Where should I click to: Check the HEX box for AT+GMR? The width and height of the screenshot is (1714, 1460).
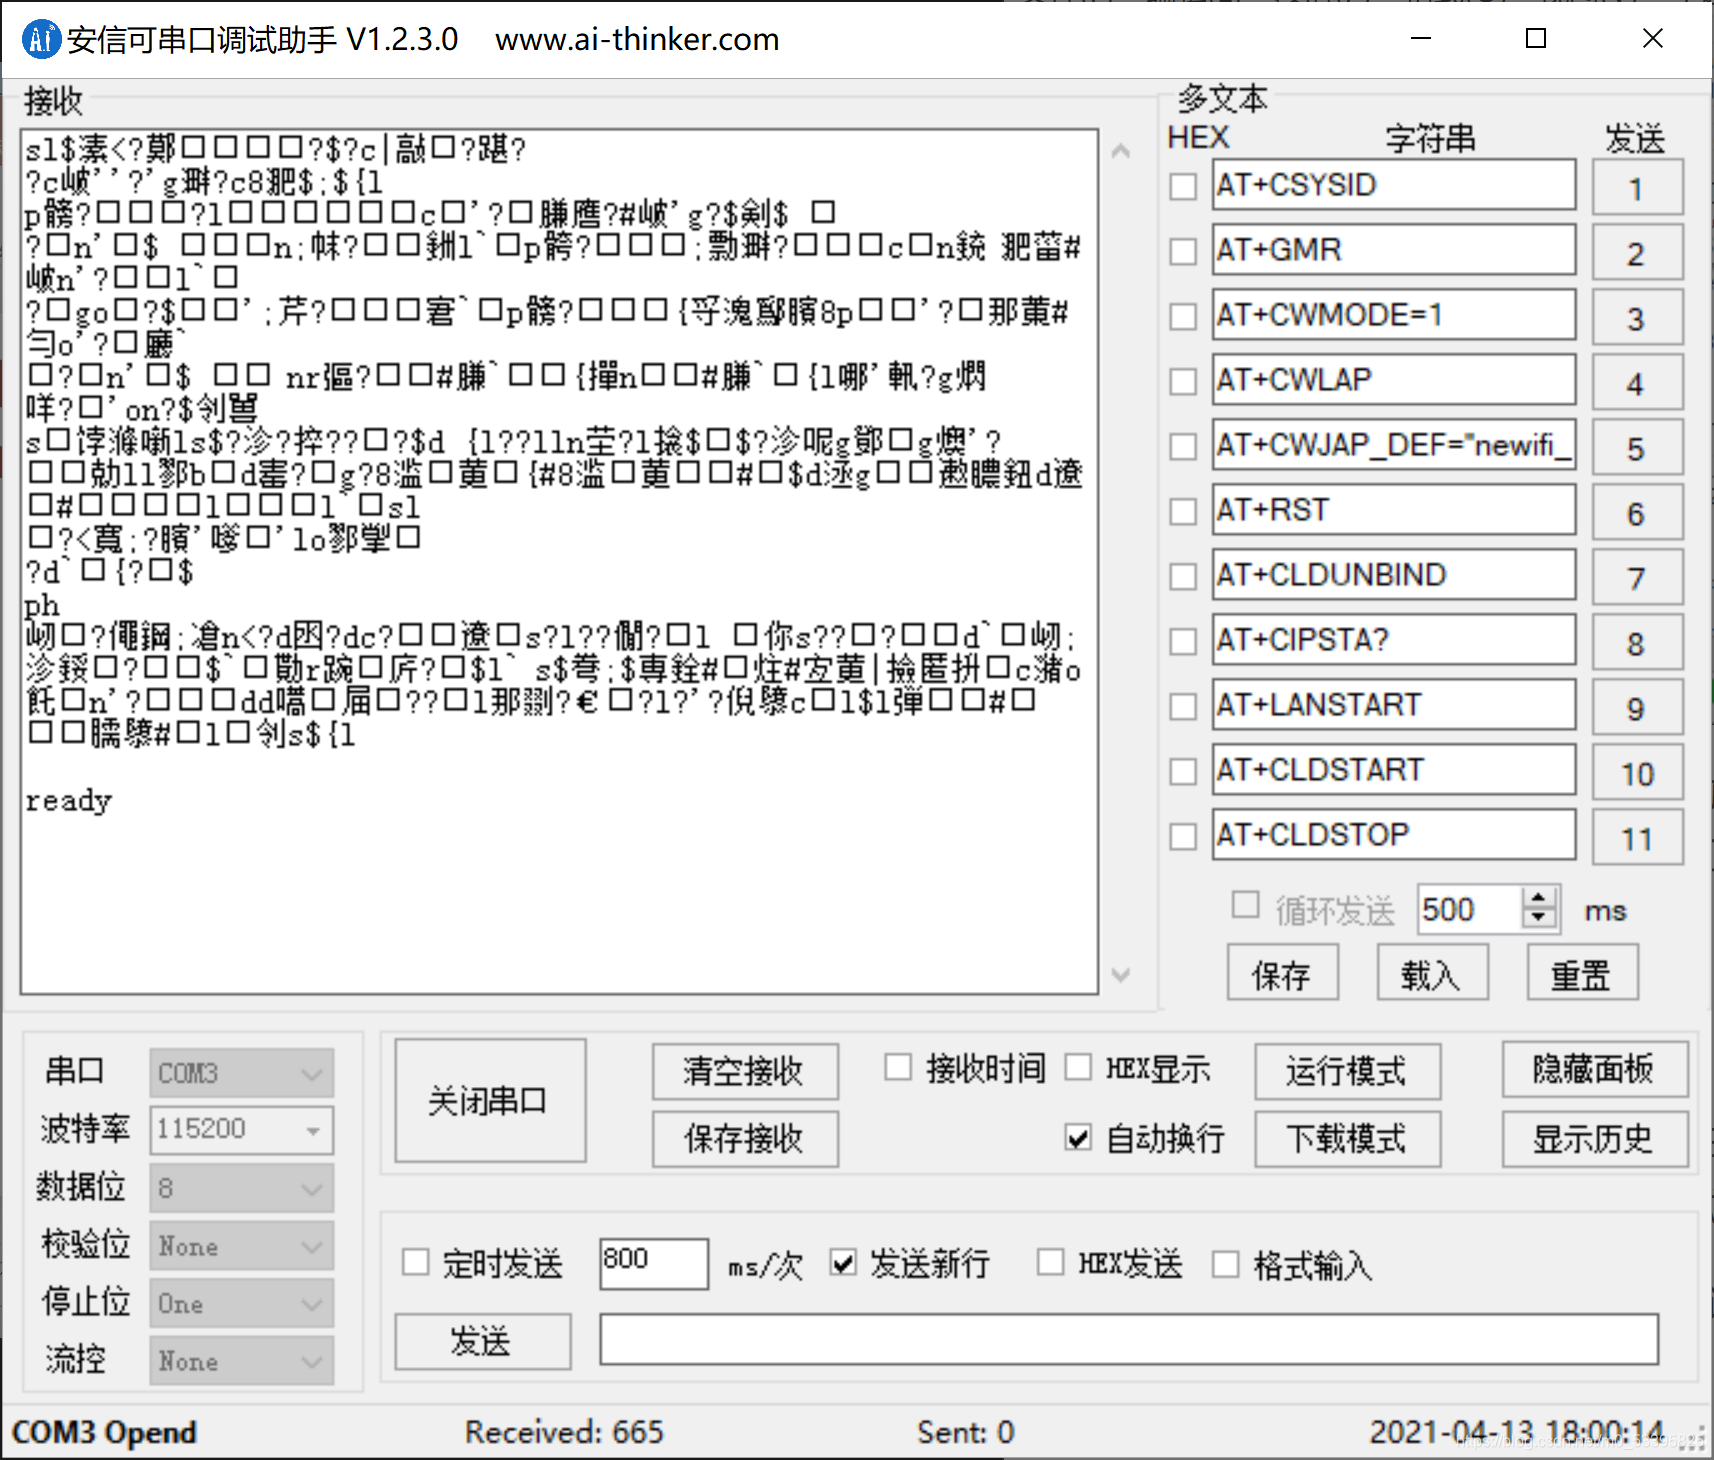pyautogui.click(x=1182, y=251)
